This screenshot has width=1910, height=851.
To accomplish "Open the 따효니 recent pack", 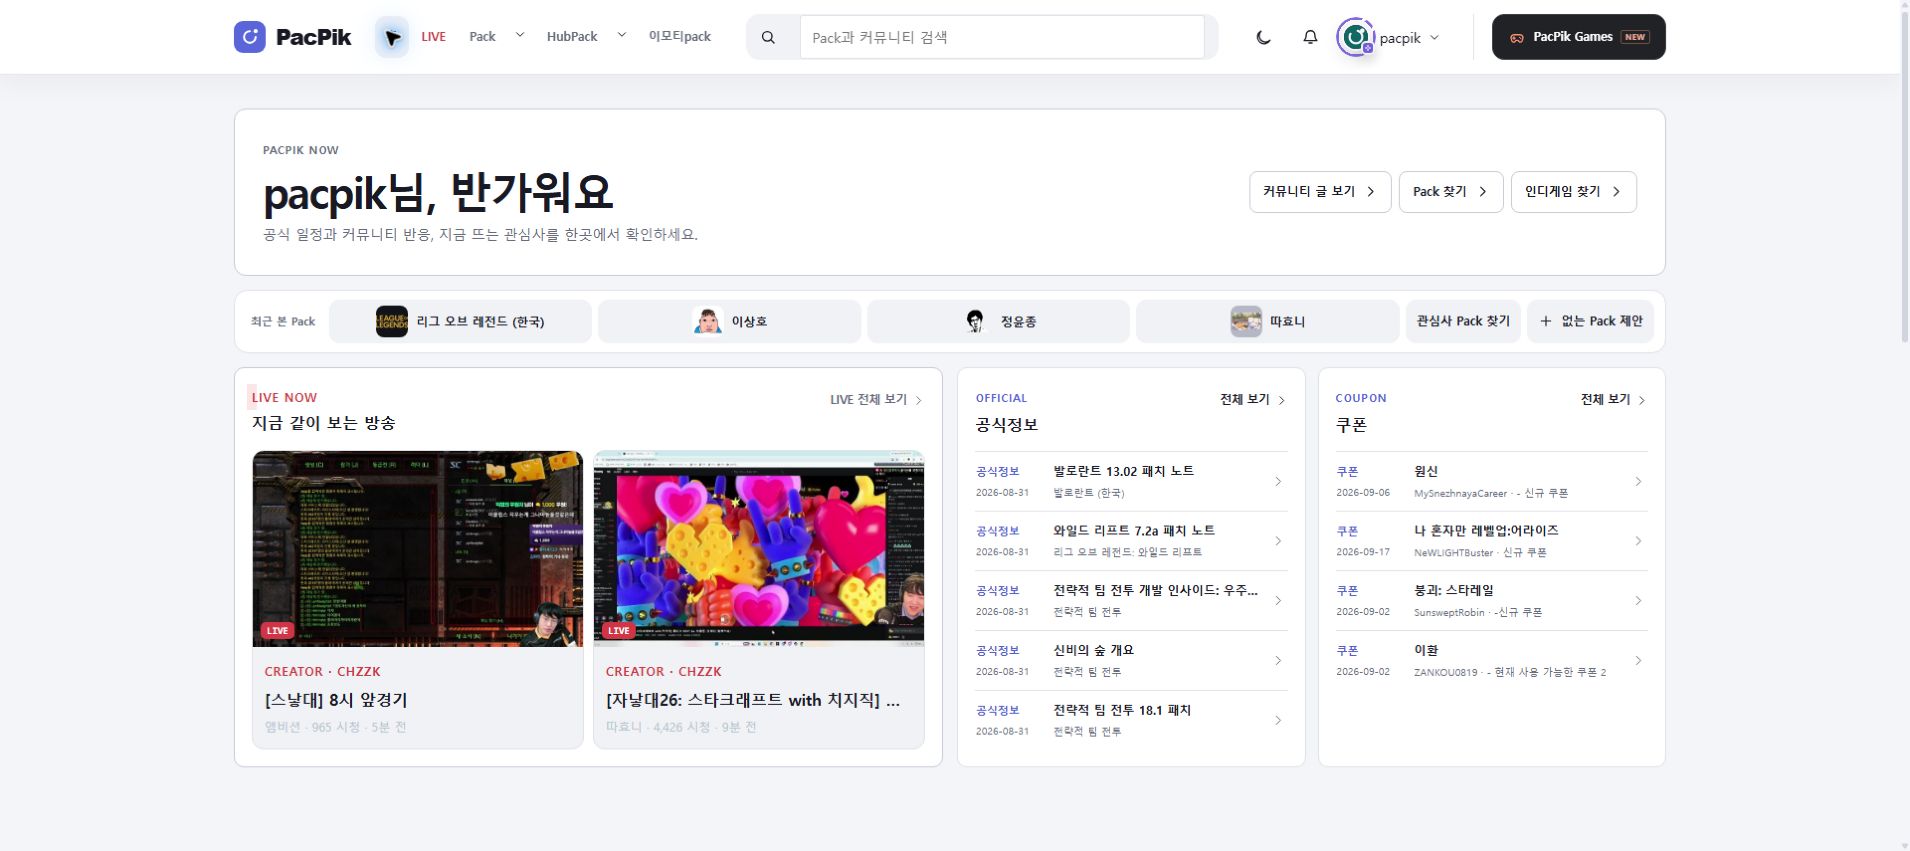I will 1267,321.
